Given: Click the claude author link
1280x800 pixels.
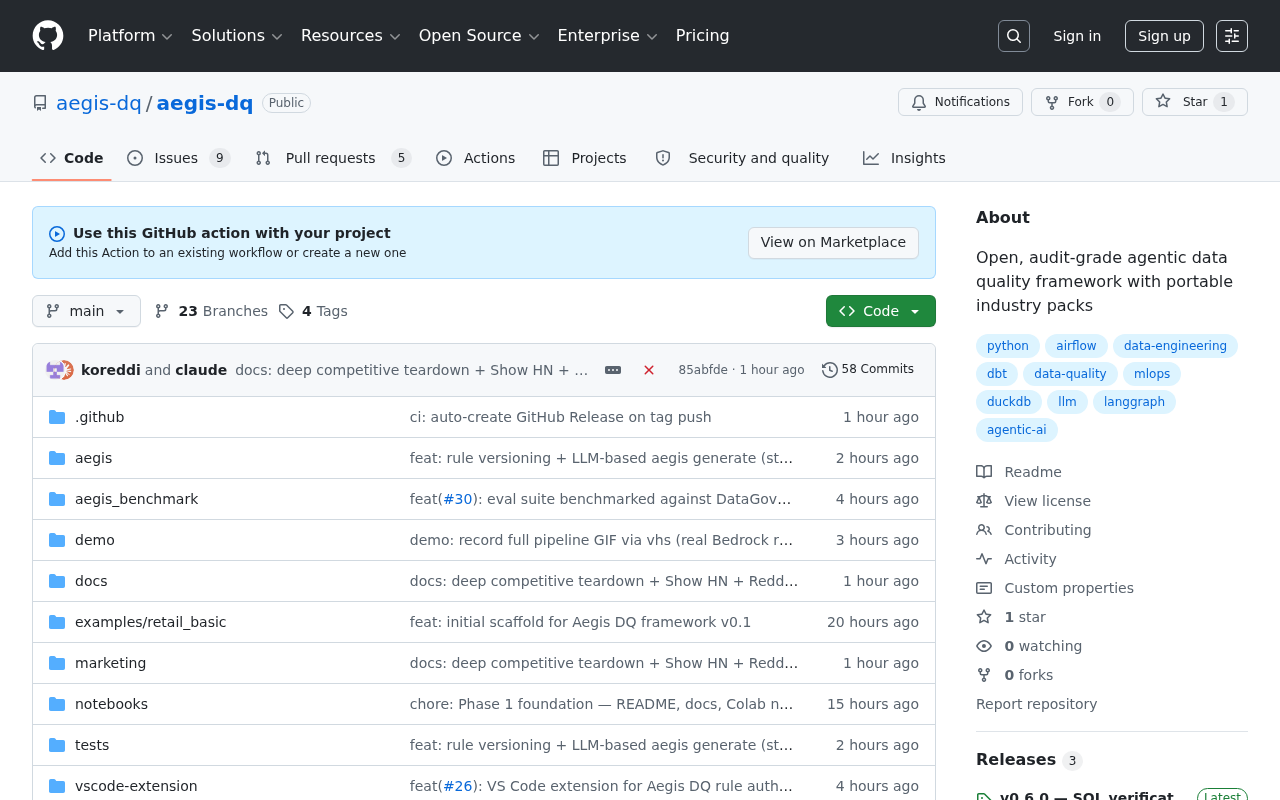Looking at the screenshot, I should pos(201,370).
